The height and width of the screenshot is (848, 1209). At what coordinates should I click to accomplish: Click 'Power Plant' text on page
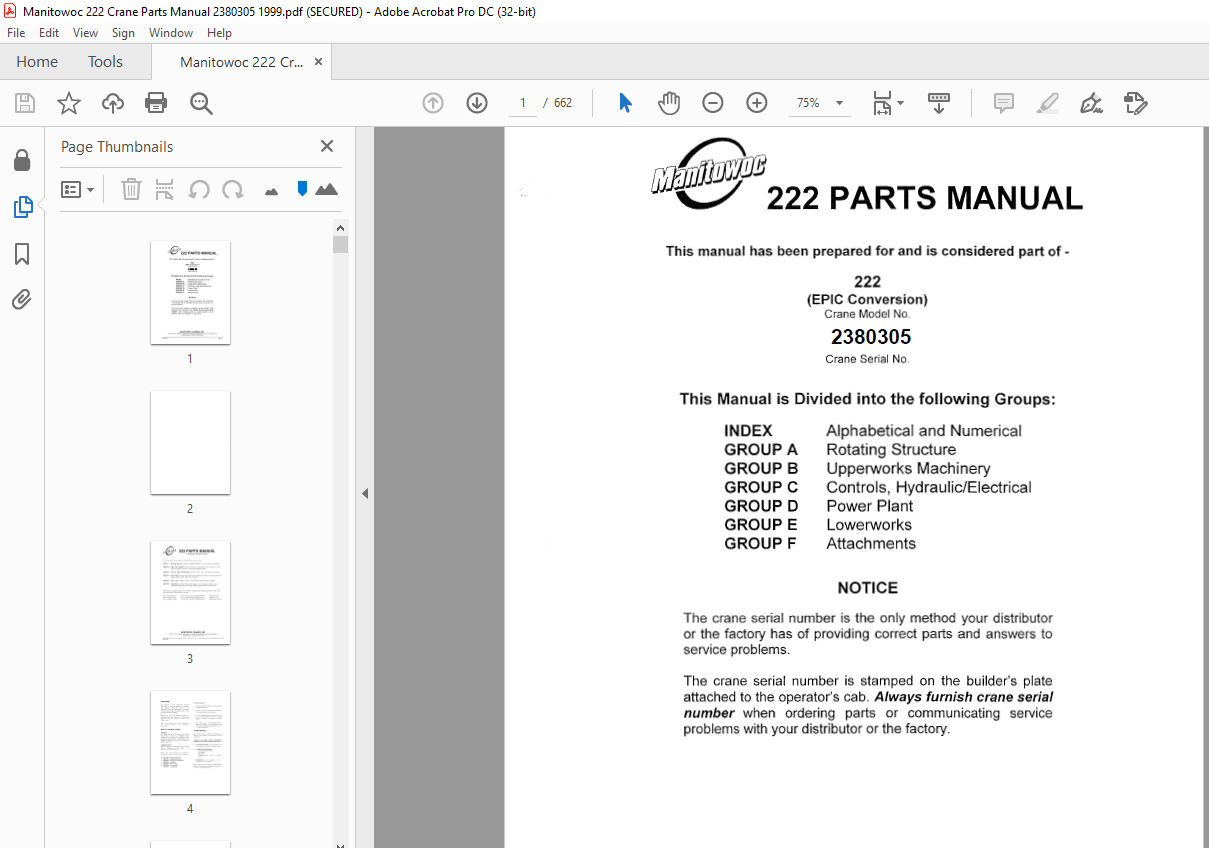tap(870, 506)
